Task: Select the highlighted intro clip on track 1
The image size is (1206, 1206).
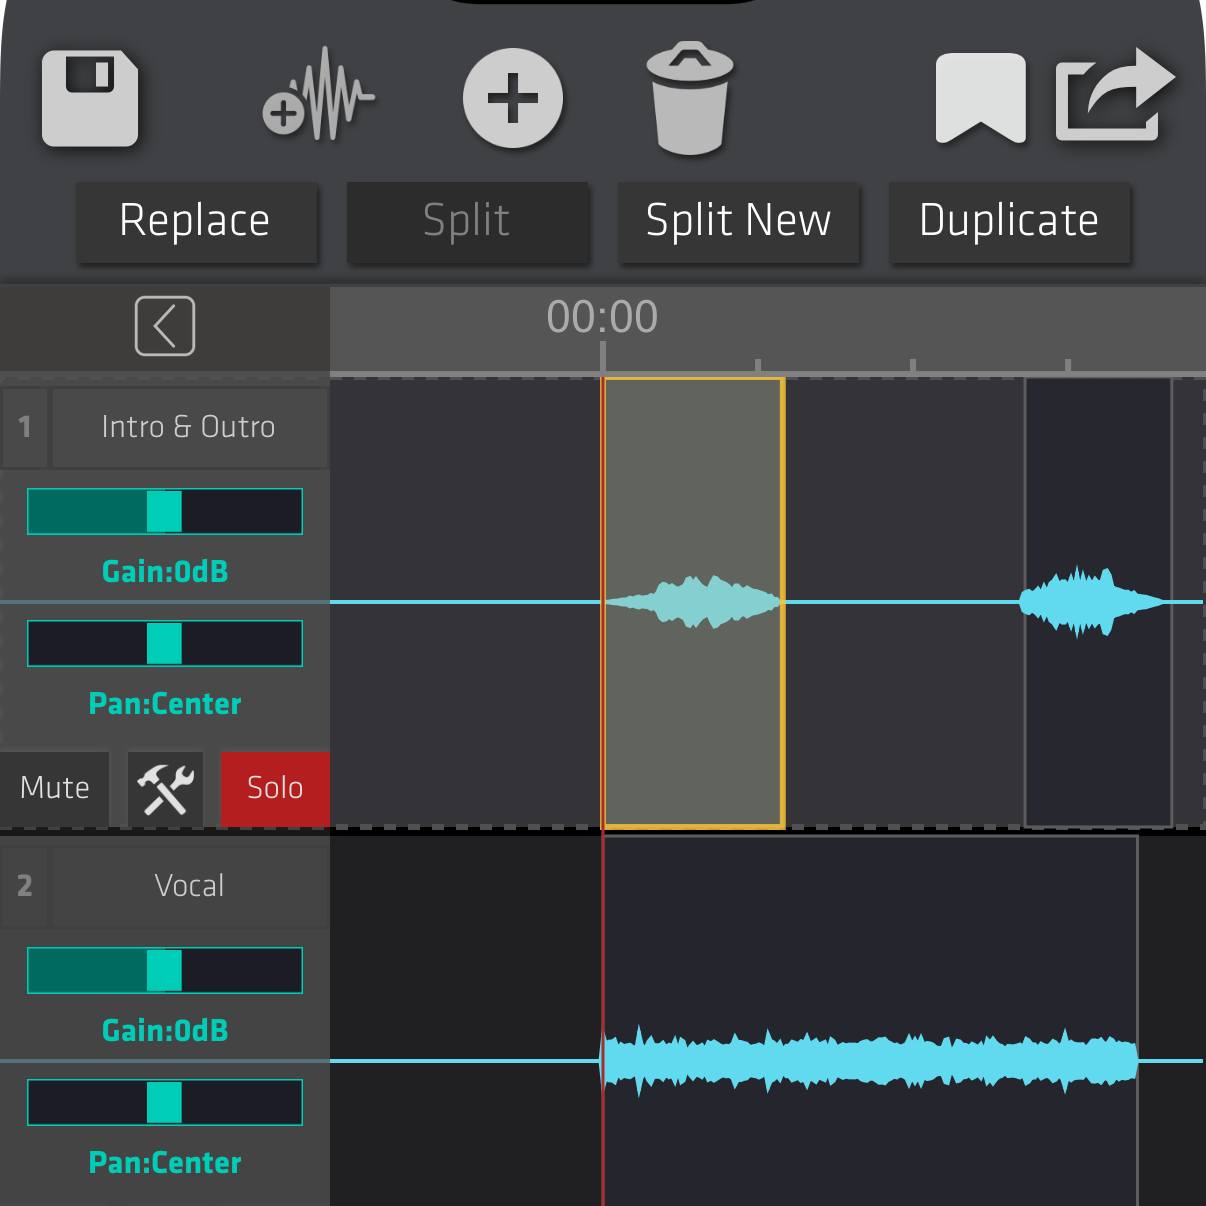Action: coord(693,603)
